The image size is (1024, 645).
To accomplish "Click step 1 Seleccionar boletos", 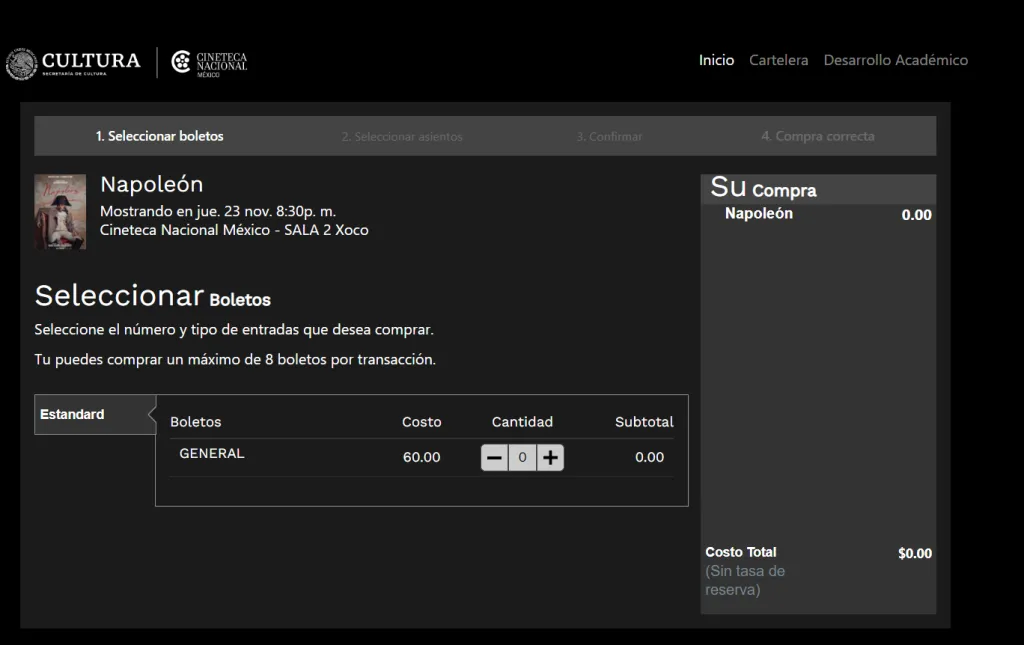I will [160, 136].
